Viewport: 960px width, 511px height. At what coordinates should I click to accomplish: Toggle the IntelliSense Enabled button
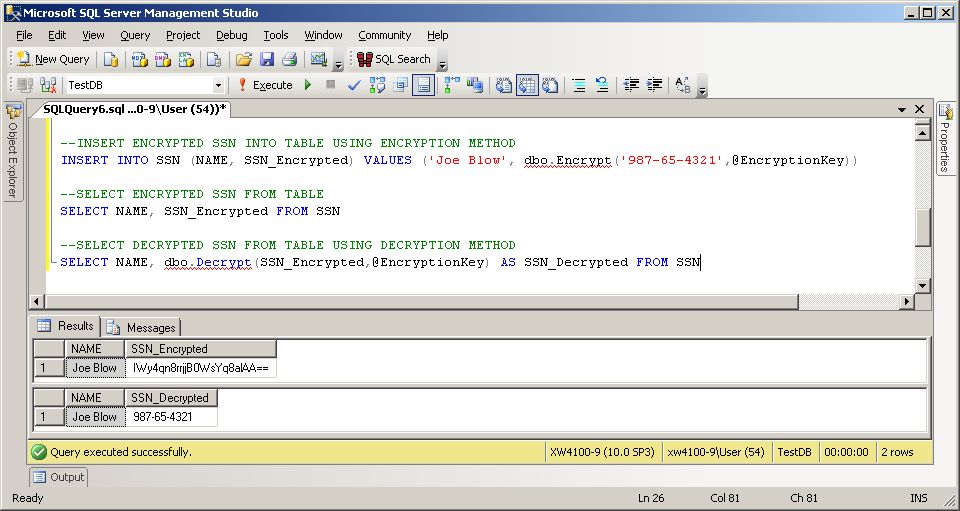[x=424, y=85]
